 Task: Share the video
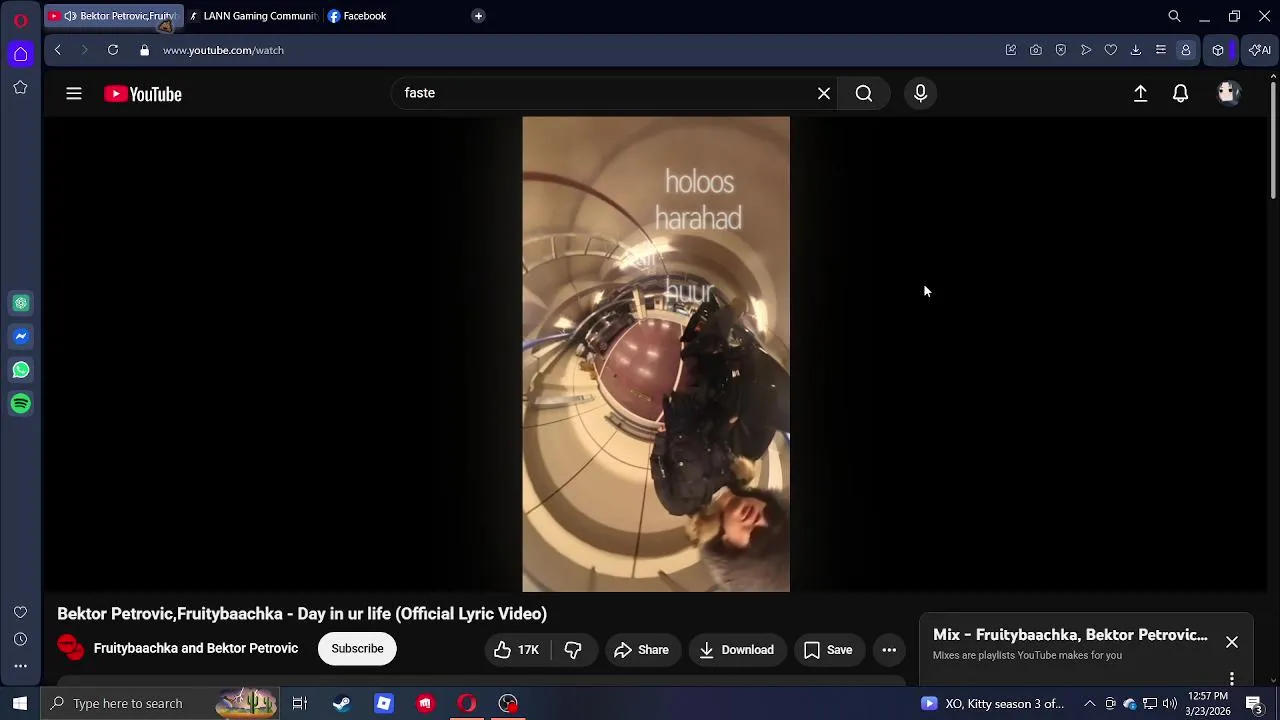click(641, 650)
